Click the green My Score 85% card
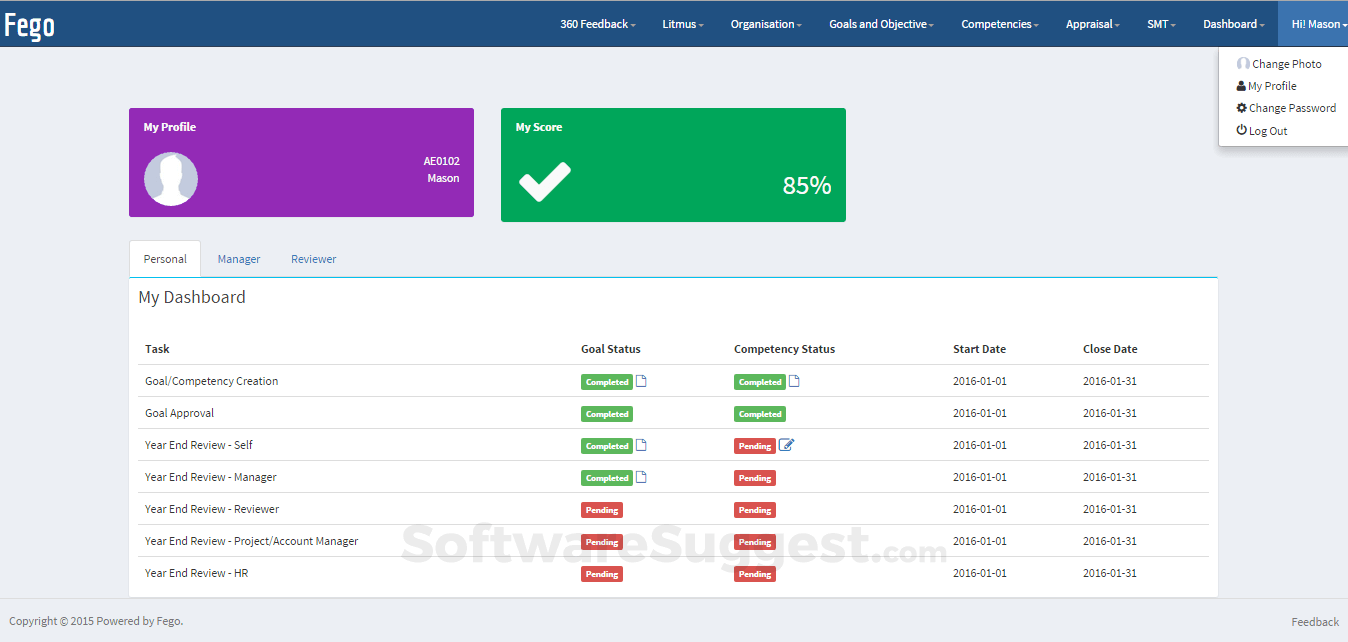1348x642 pixels. [x=673, y=165]
